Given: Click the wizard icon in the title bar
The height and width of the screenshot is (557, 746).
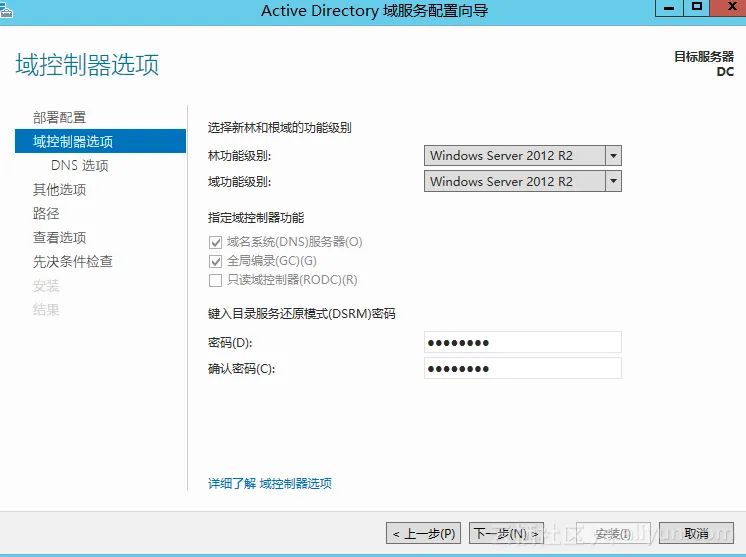Looking at the screenshot, I should pos(6,10).
